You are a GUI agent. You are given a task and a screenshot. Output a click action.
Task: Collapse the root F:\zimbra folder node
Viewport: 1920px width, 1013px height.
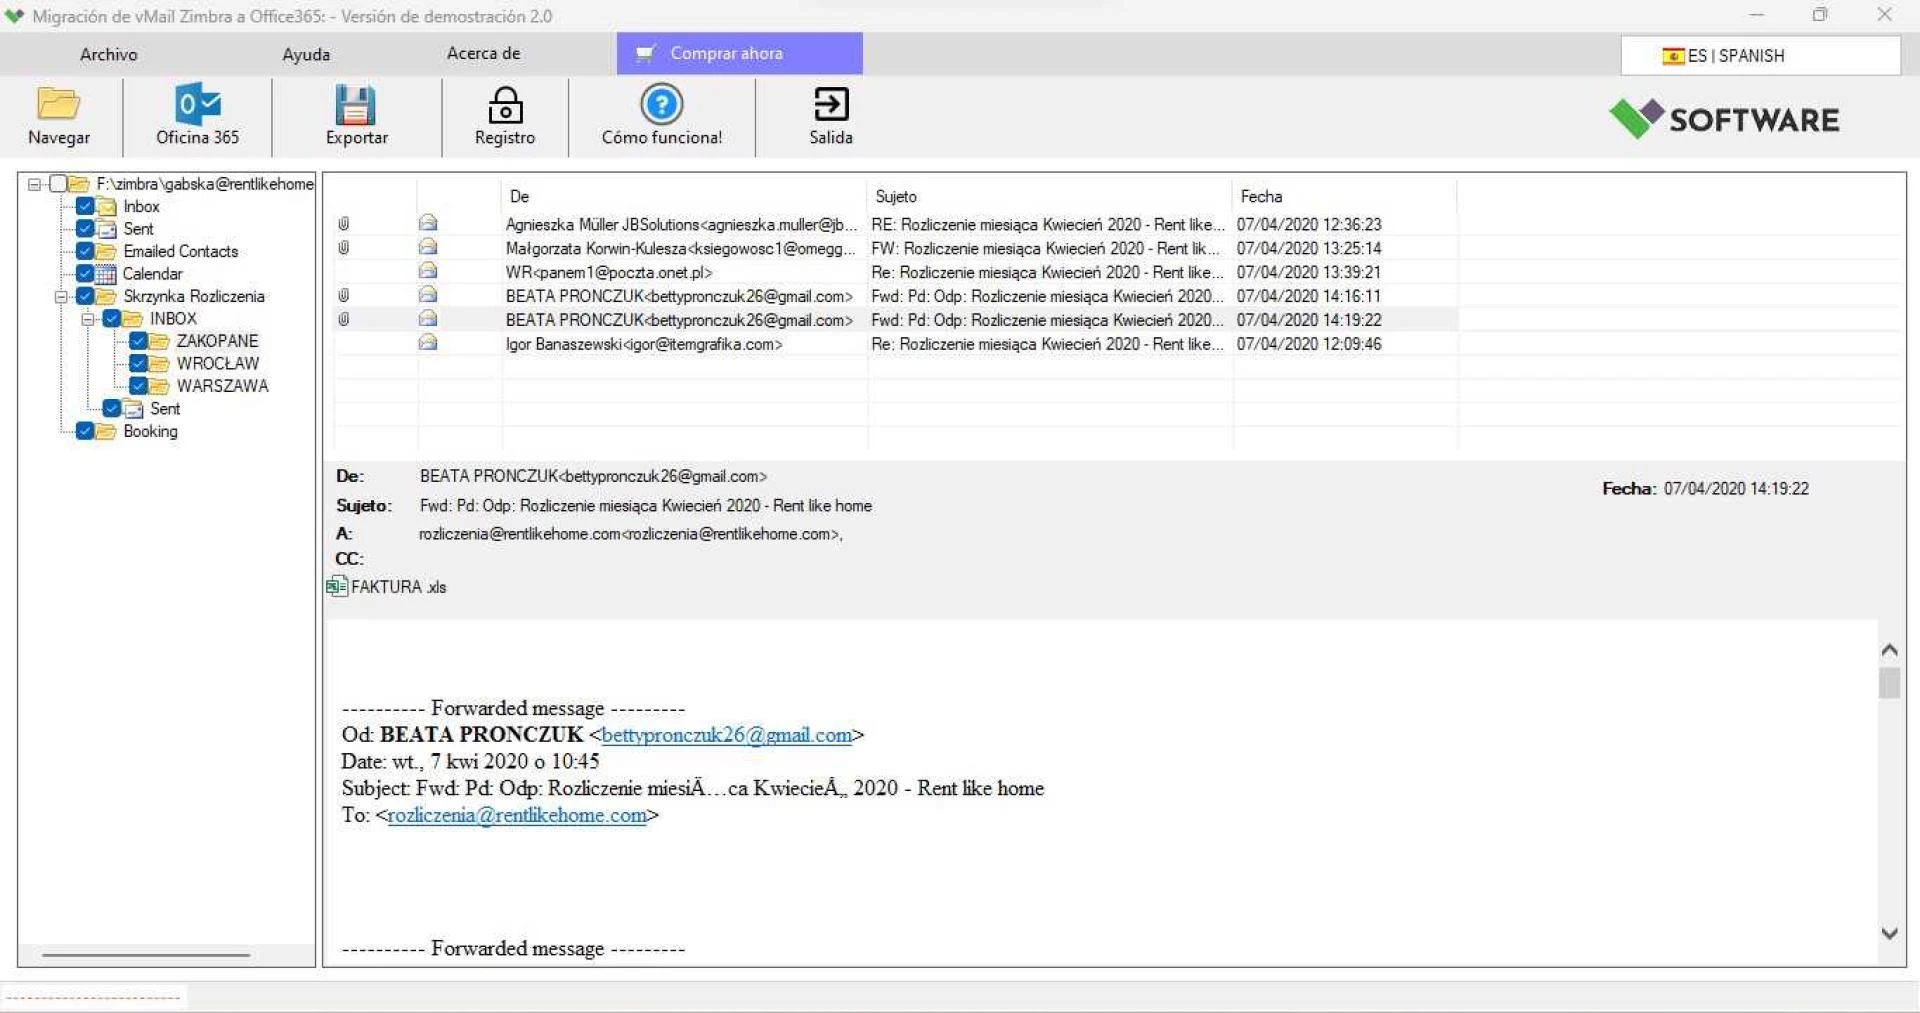tap(34, 184)
